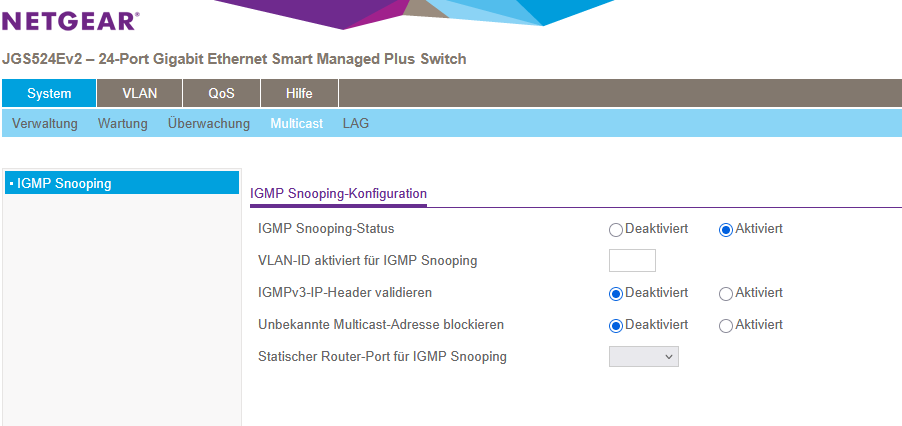Screen dimensions: 902x426
Task: Expand Statischer Router-Port dropdown
Action: click(x=644, y=356)
